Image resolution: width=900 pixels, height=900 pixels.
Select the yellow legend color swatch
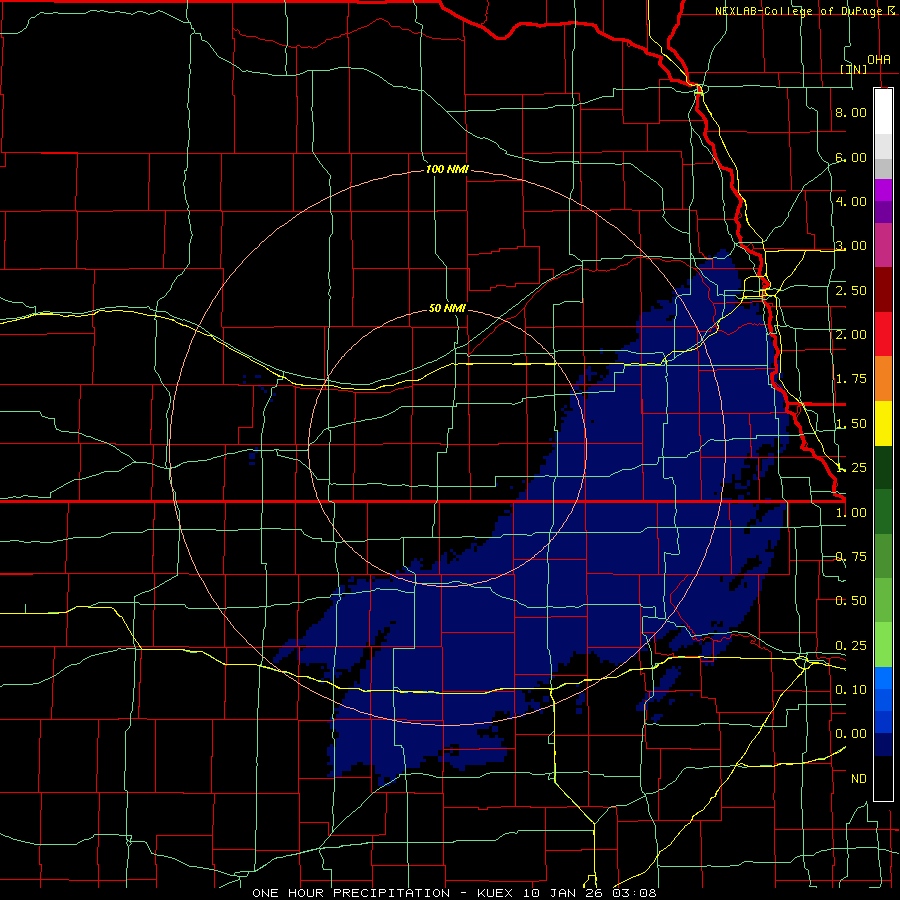883,424
